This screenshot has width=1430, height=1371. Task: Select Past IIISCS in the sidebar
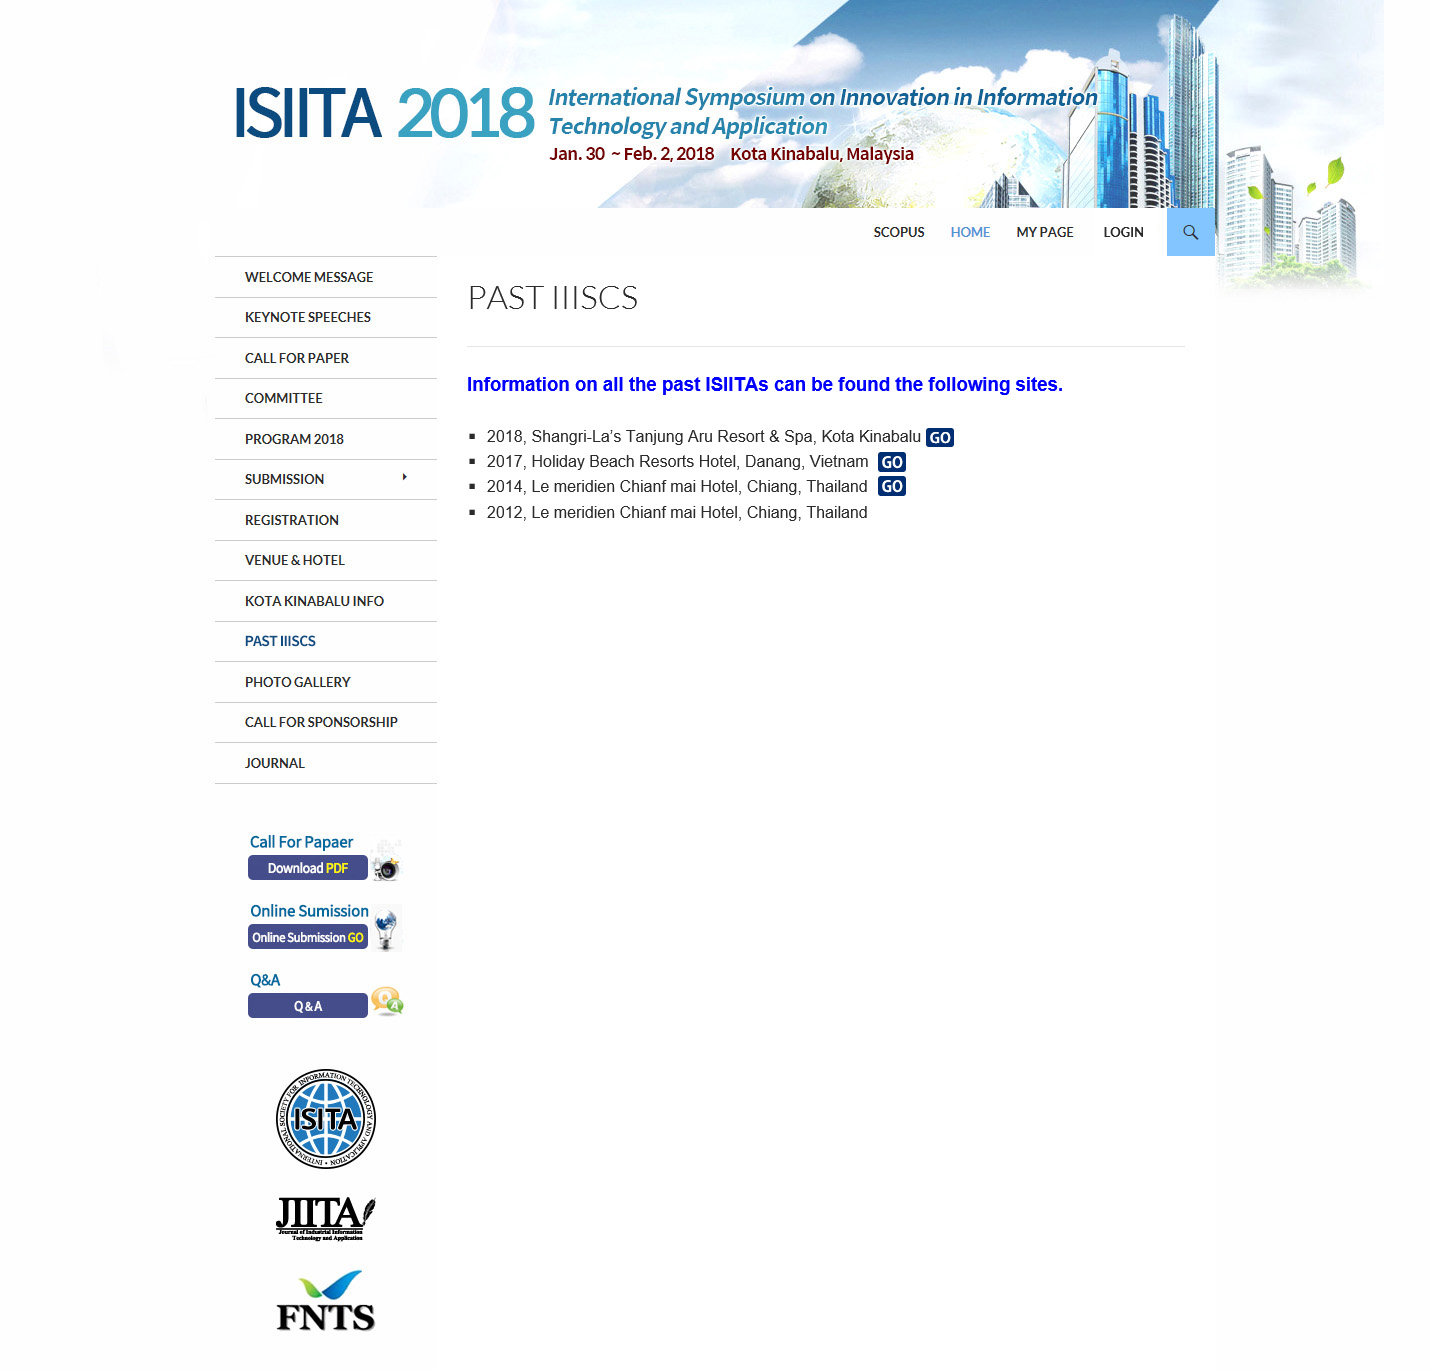point(326,641)
